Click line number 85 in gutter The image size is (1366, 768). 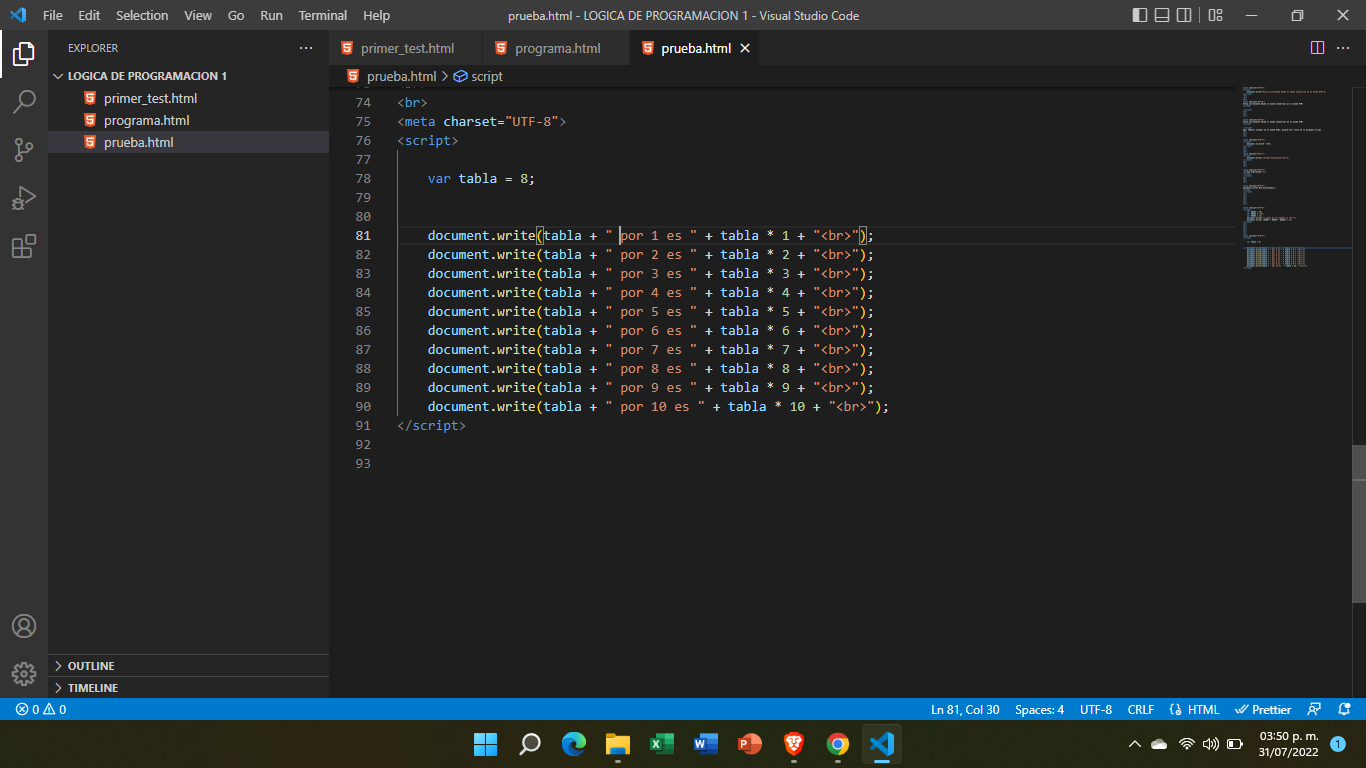[x=362, y=311]
